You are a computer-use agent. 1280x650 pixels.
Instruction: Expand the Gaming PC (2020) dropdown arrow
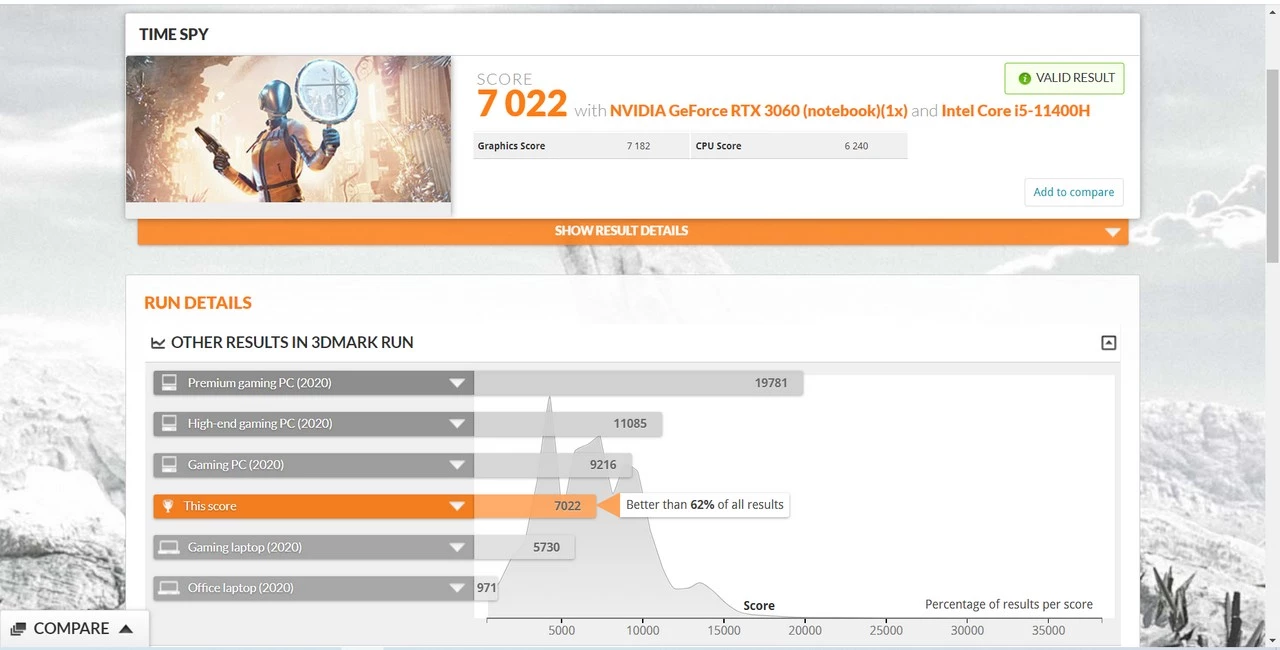(x=457, y=465)
